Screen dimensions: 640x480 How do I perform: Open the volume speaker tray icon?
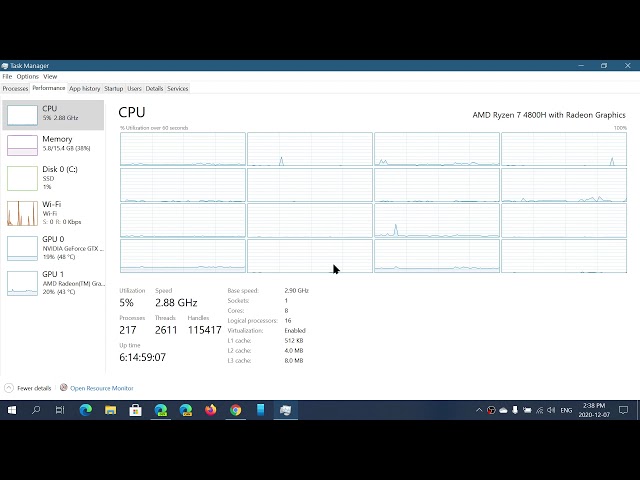[x=551, y=410]
